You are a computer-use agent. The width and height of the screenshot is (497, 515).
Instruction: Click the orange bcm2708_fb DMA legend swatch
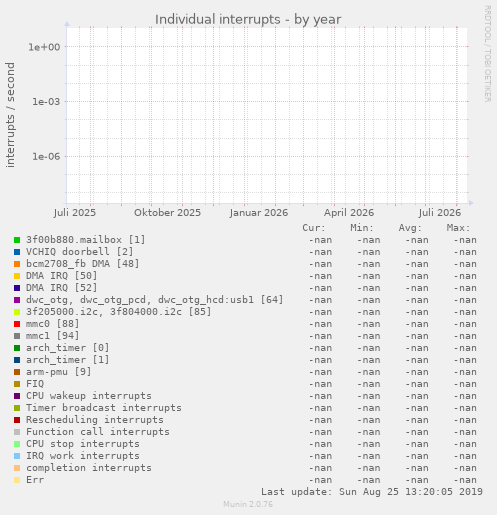point(17,264)
